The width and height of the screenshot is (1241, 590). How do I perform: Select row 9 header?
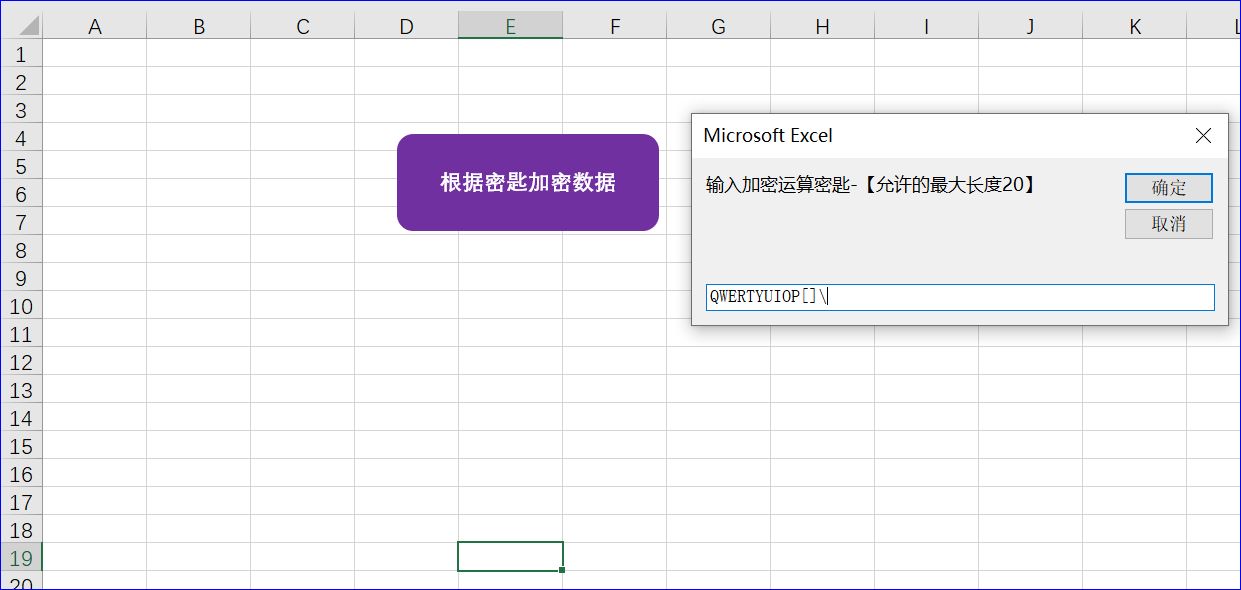(x=21, y=278)
